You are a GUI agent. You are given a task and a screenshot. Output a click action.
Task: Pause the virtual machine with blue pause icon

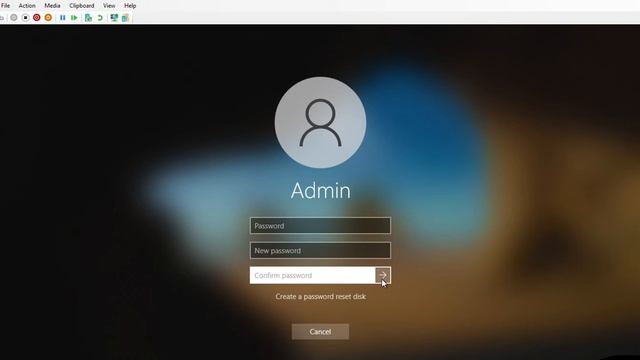(x=62, y=18)
